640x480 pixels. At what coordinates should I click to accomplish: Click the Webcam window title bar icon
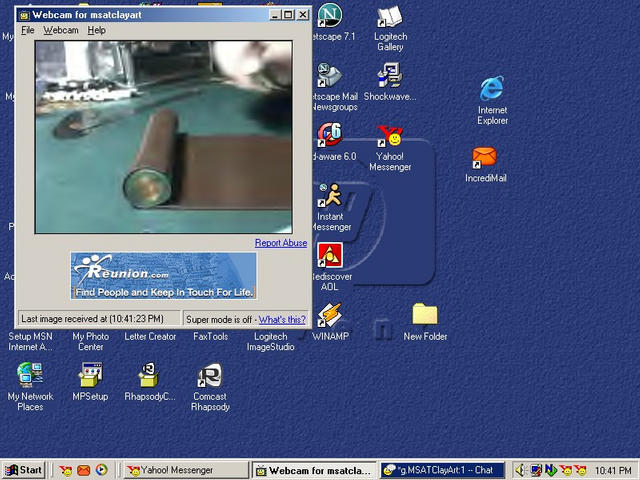[24, 15]
